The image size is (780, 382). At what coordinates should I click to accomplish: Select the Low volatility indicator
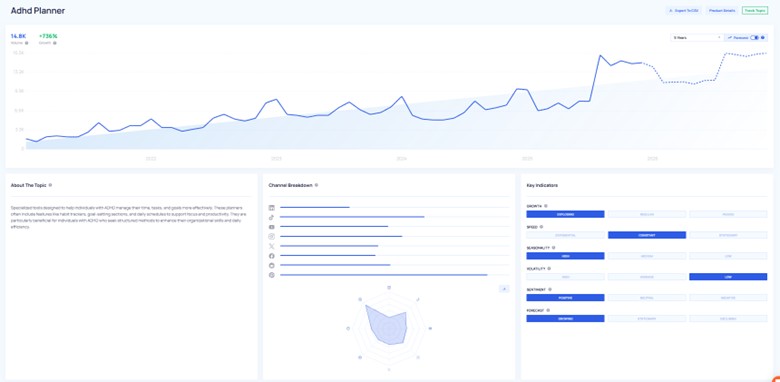[728, 277]
